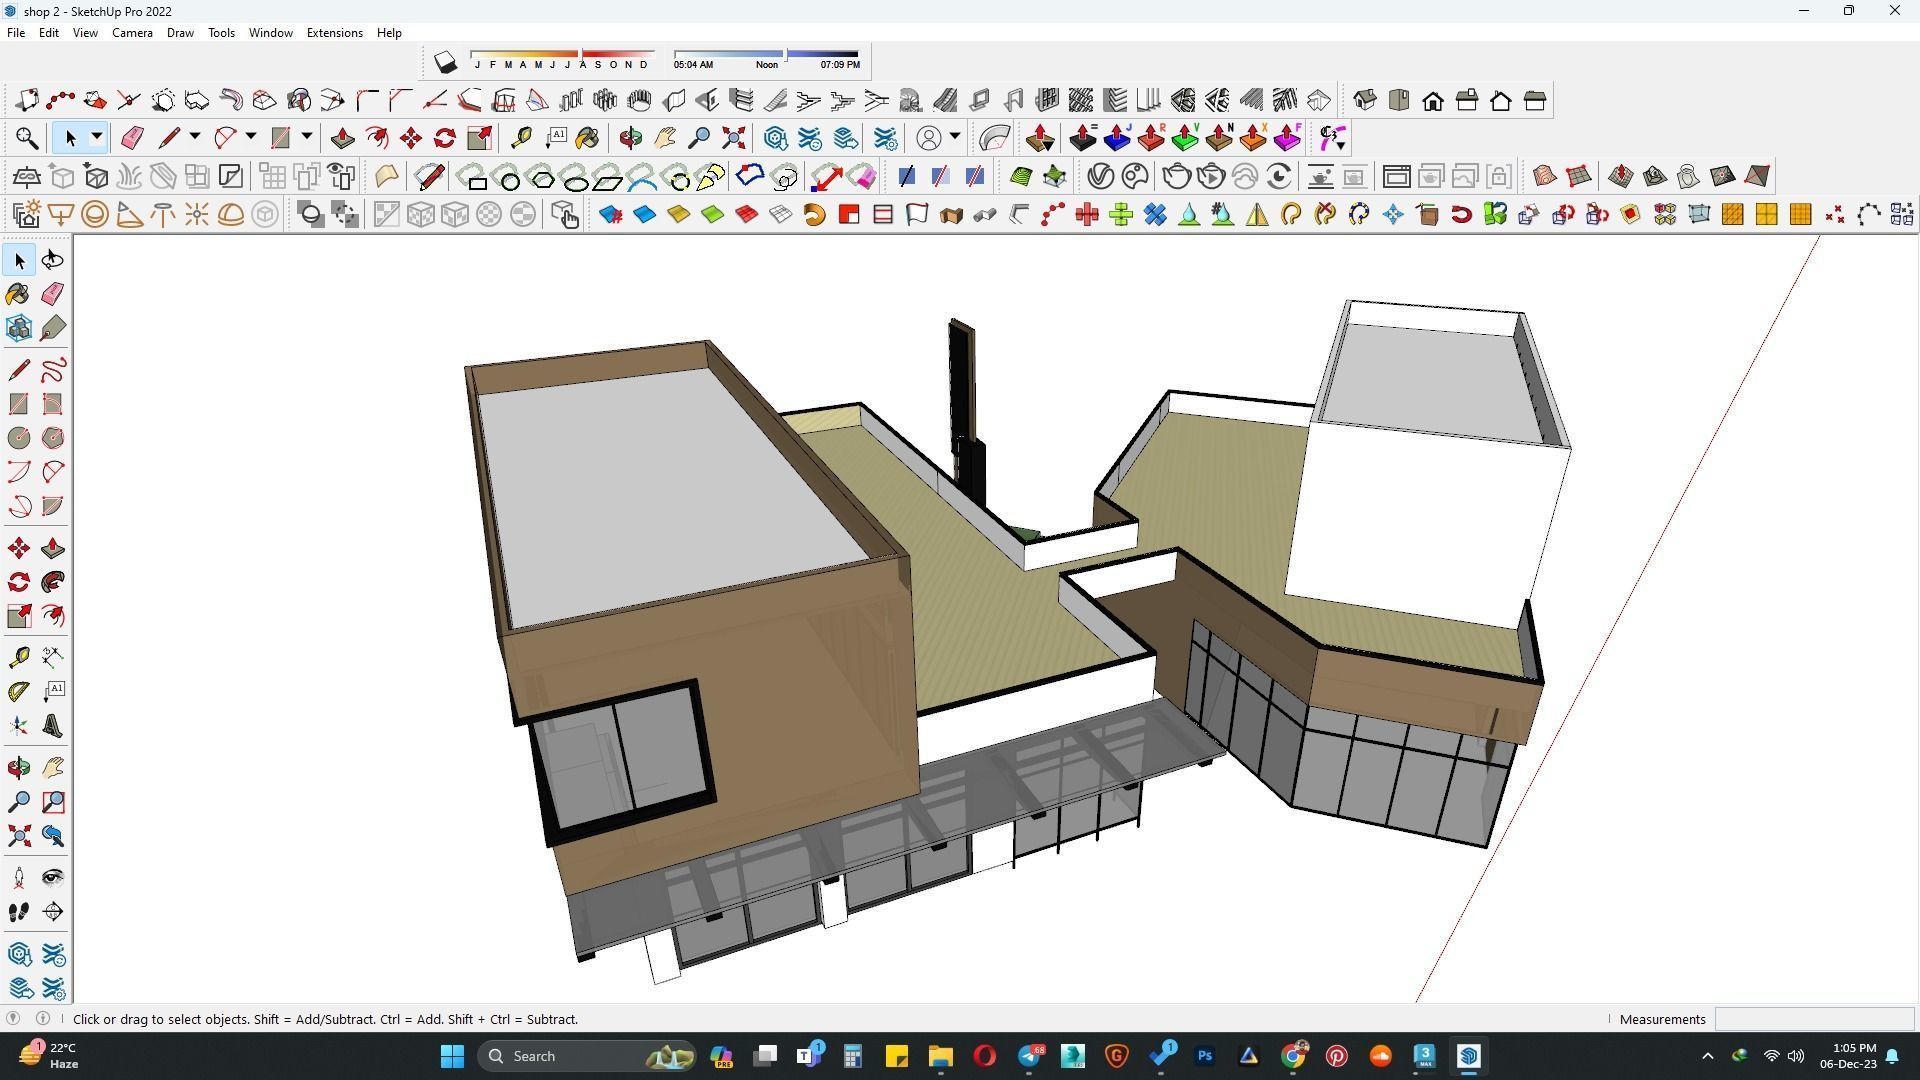Select the Tag tool in left toolbar

[x=53, y=328]
